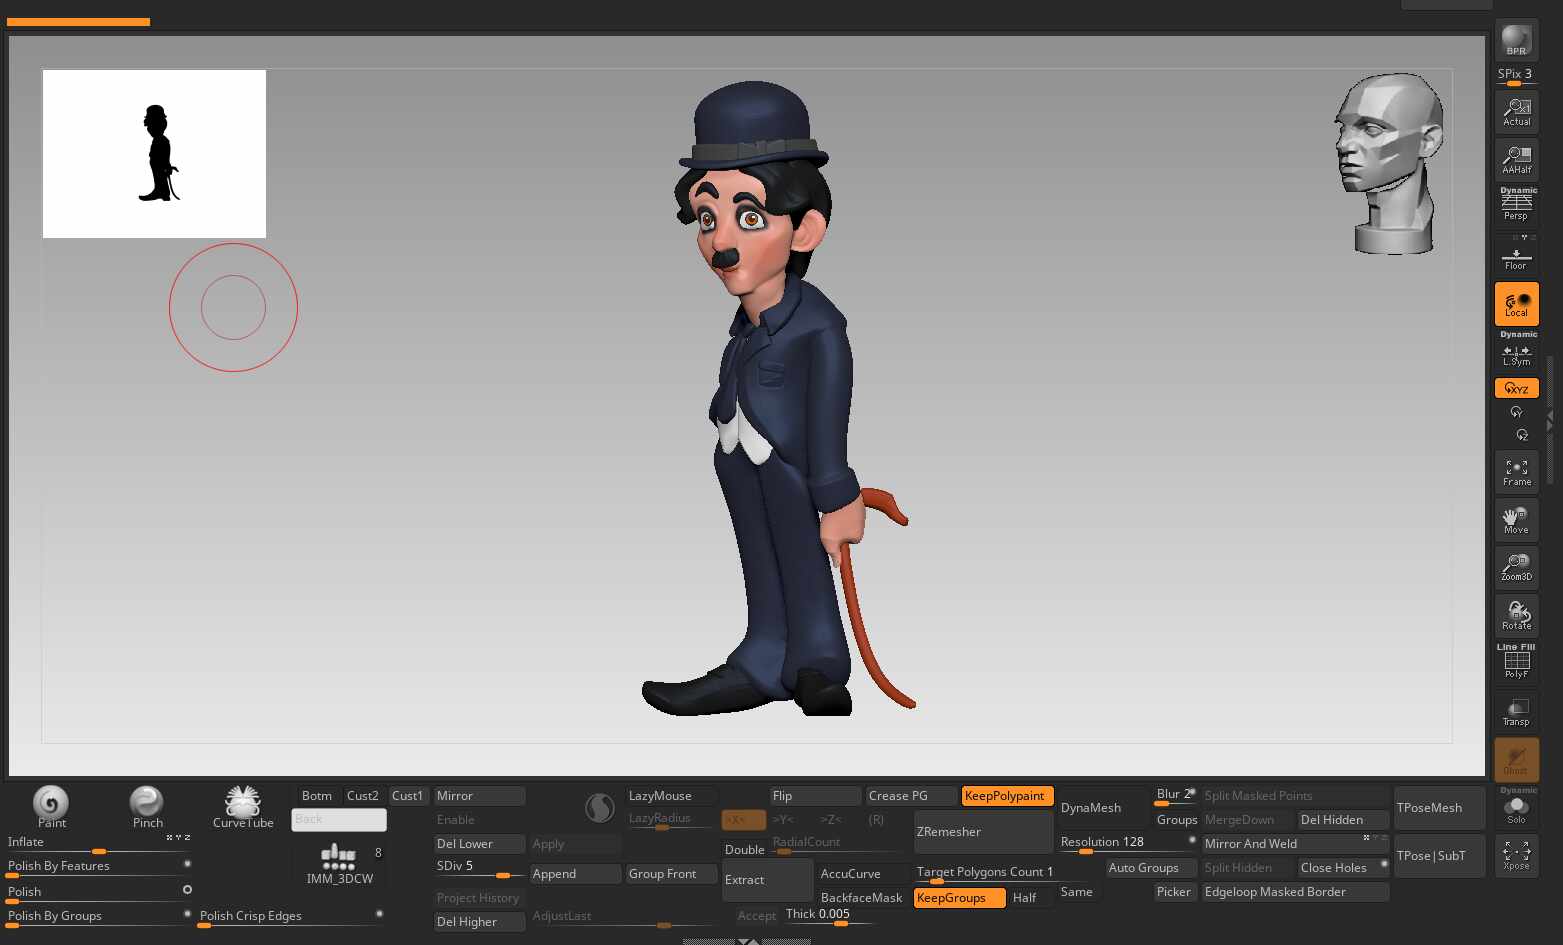Click the Z-axis rotation icon above Frame
Viewport: 1563px width, 945px height.
1522,435
